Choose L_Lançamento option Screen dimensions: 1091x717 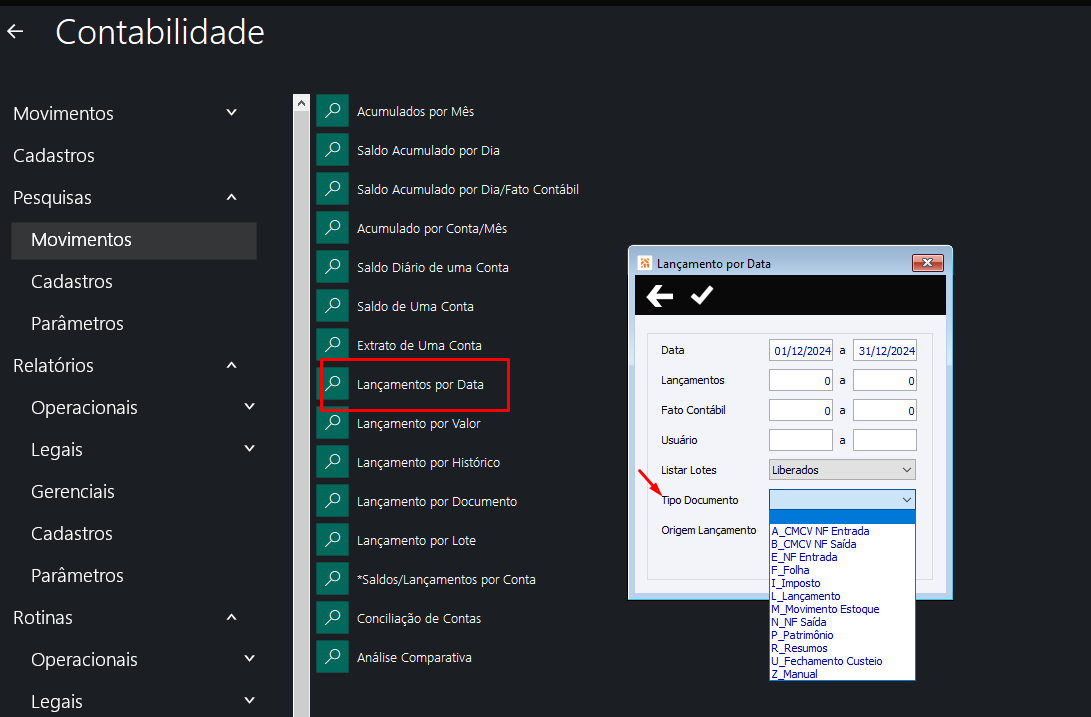tap(842, 596)
